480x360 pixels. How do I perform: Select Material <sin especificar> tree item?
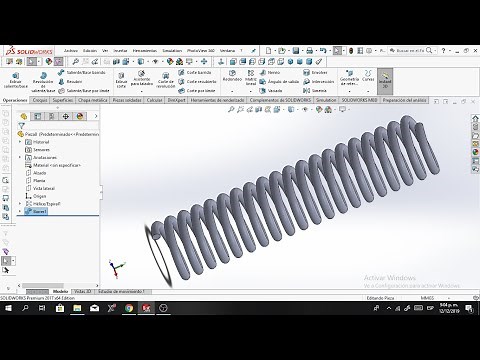coord(53,165)
